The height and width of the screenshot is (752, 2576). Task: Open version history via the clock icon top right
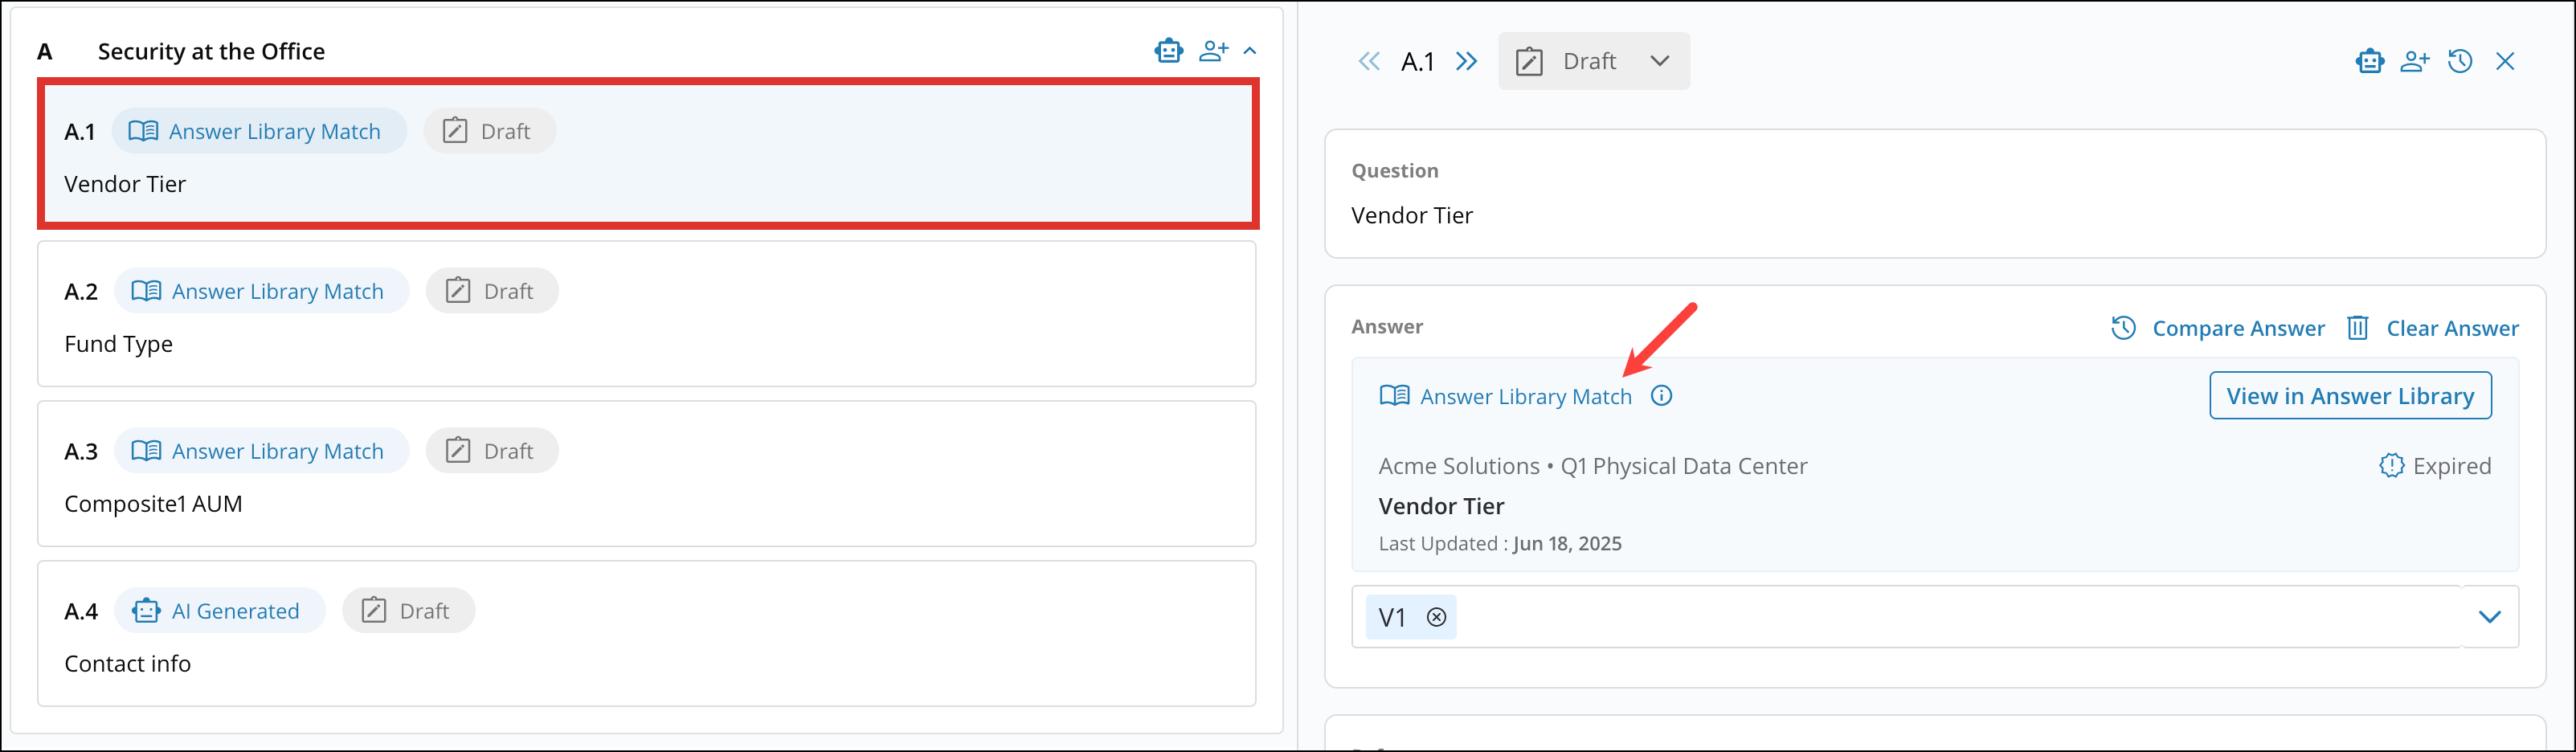2460,61
